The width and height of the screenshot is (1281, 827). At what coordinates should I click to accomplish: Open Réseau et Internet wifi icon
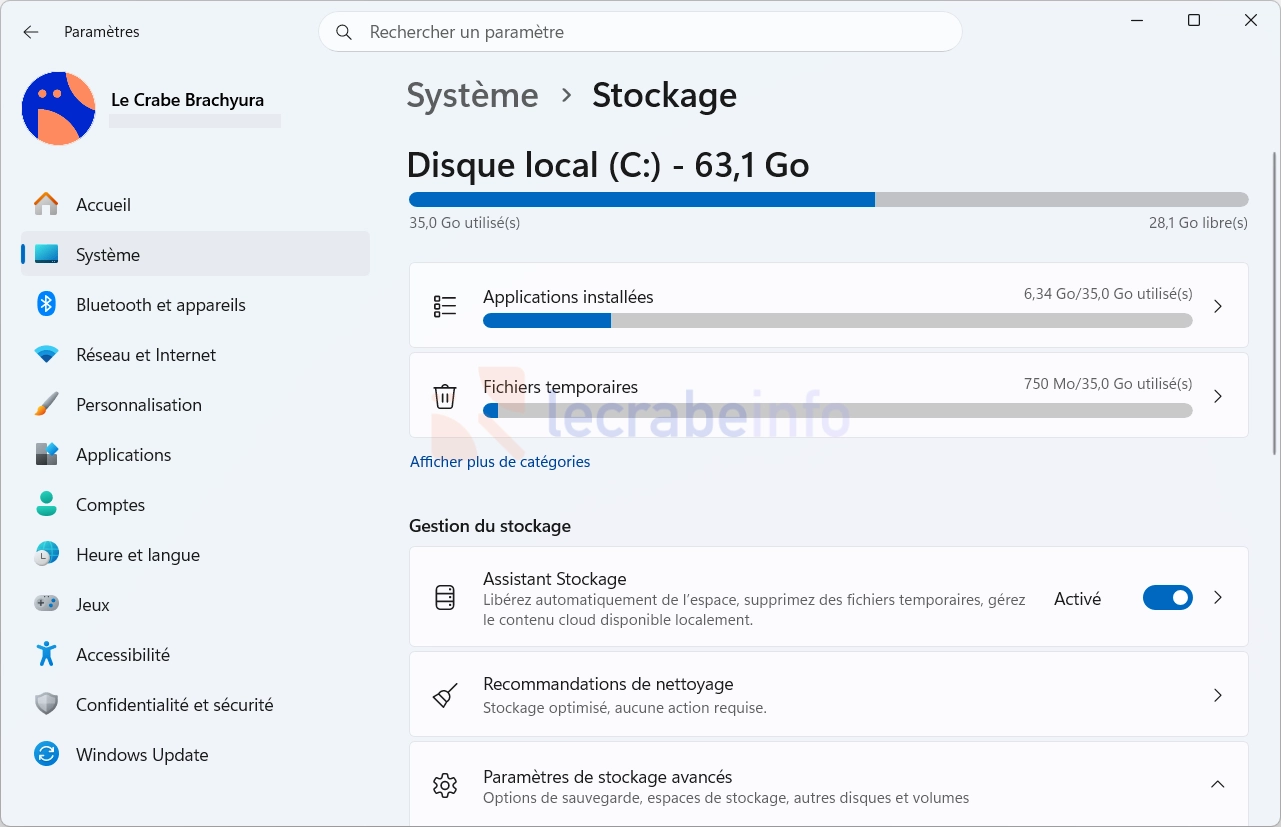[46, 354]
